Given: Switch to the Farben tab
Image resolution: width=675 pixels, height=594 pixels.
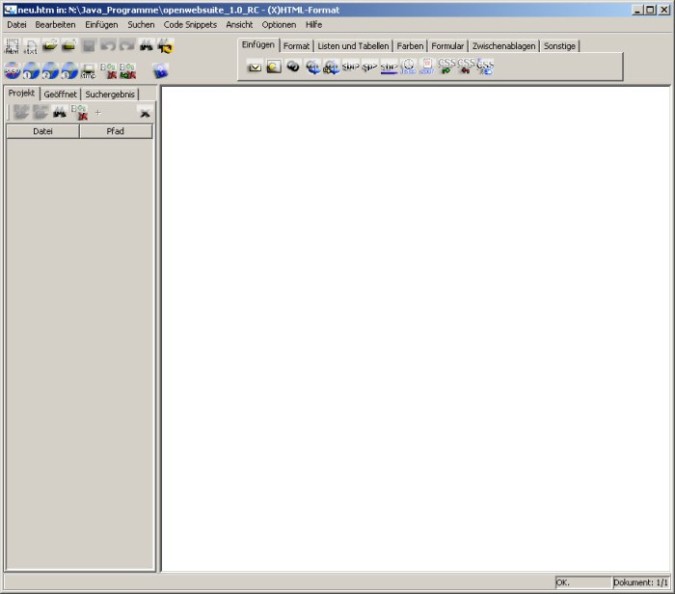Looking at the screenshot, I should [x=410, y=46].
